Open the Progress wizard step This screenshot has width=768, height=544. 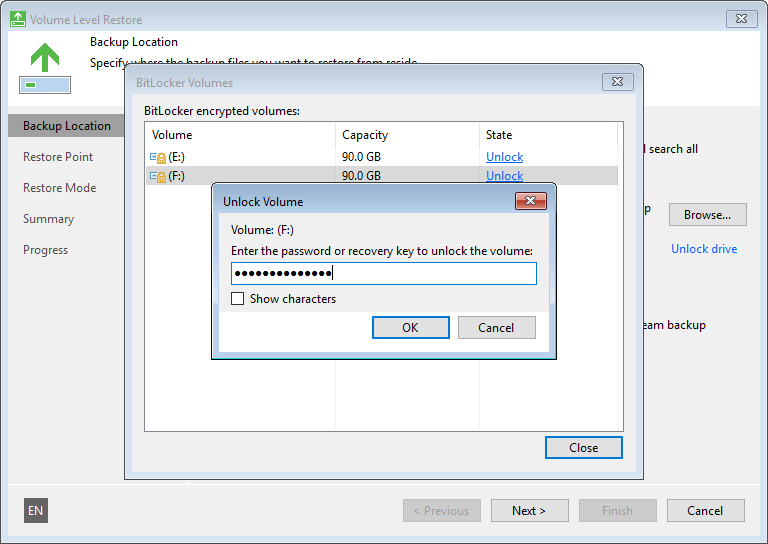point(45,250)
